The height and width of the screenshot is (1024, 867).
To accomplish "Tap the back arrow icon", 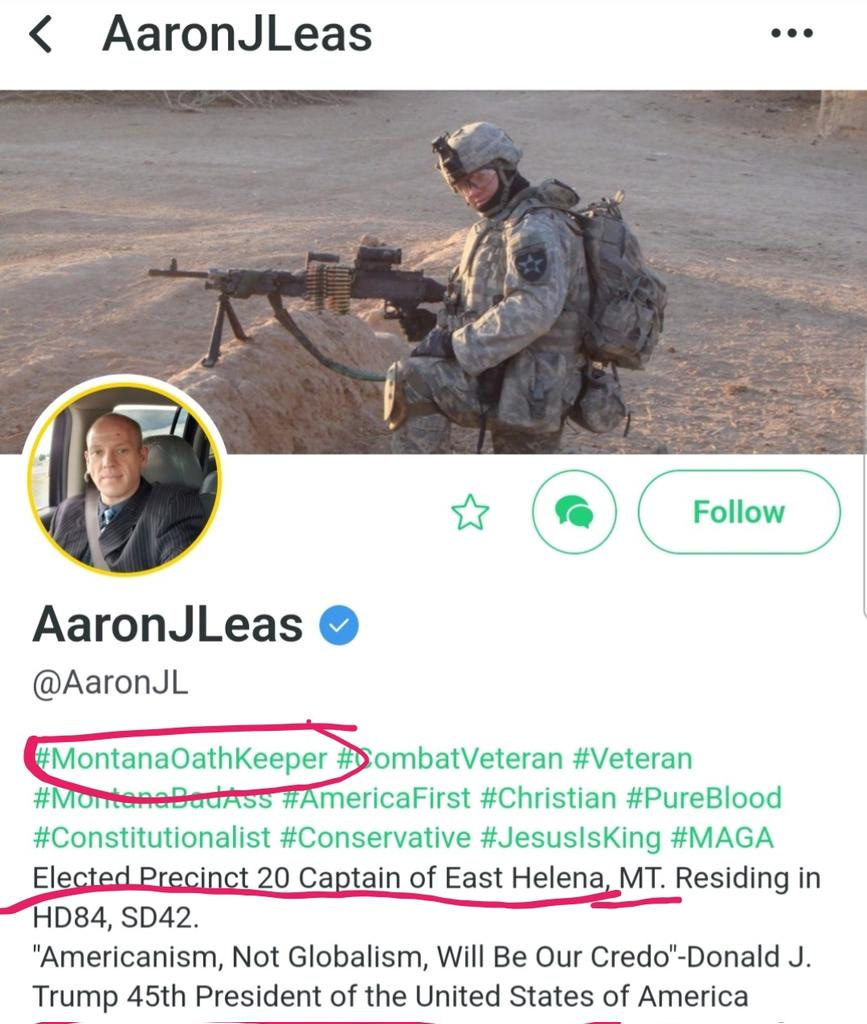I will click(x=40, y=34).
